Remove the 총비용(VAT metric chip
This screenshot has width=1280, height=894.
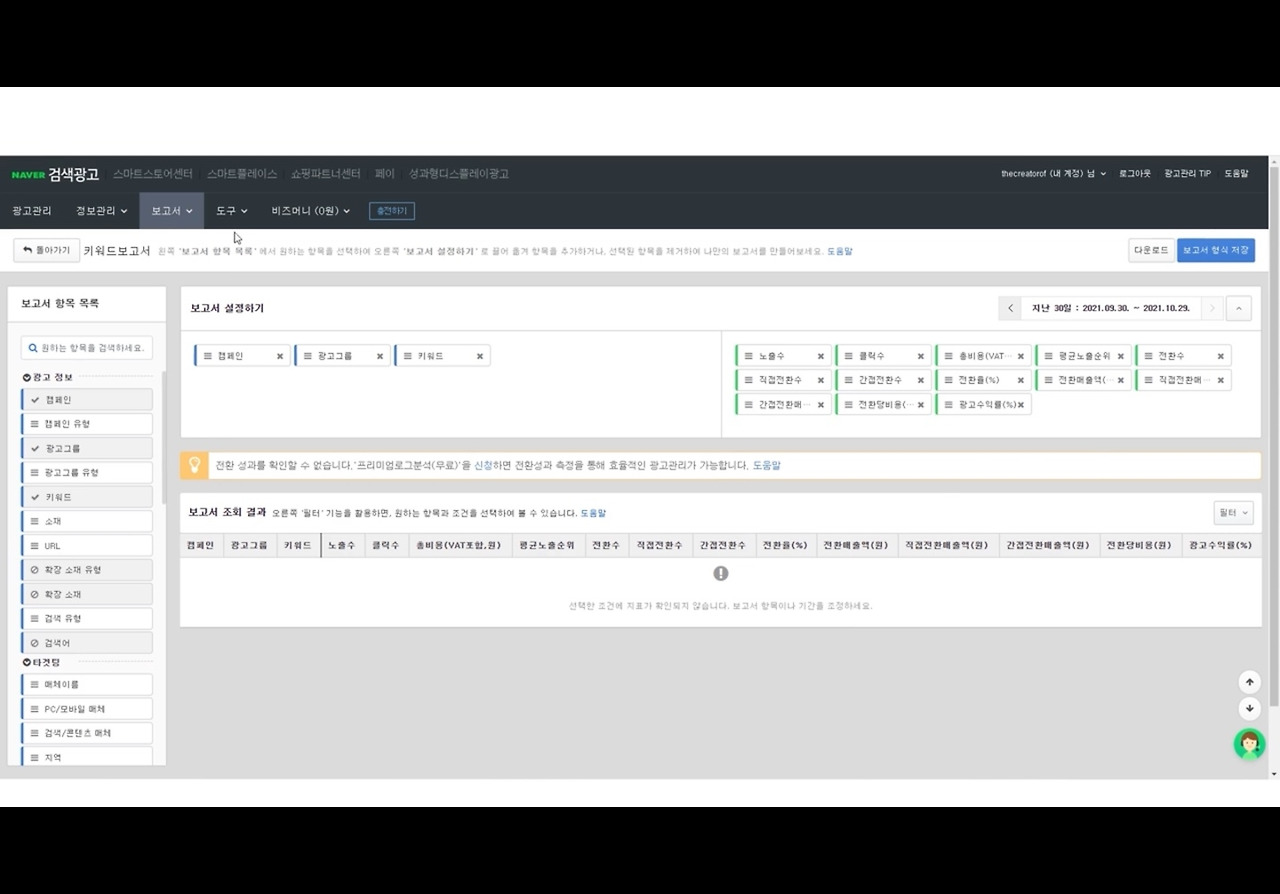(x=1021, y=356)
